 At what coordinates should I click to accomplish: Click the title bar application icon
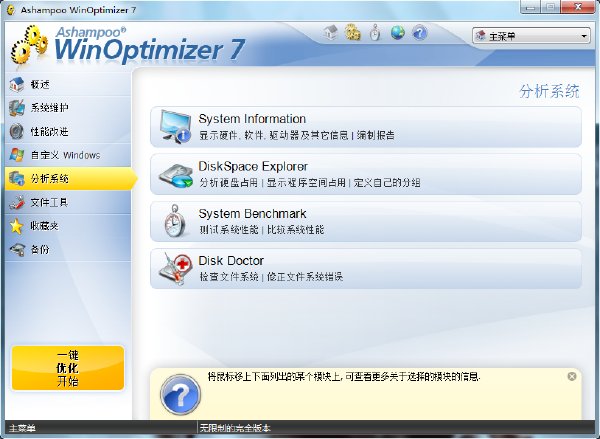click(10, 10)
